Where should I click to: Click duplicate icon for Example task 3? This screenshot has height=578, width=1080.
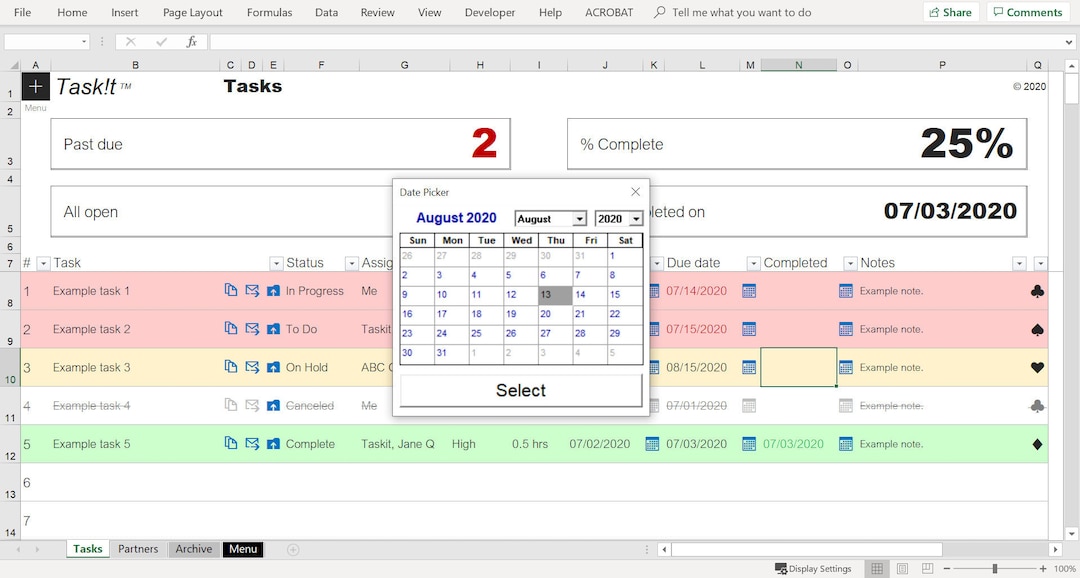point(231,367)
